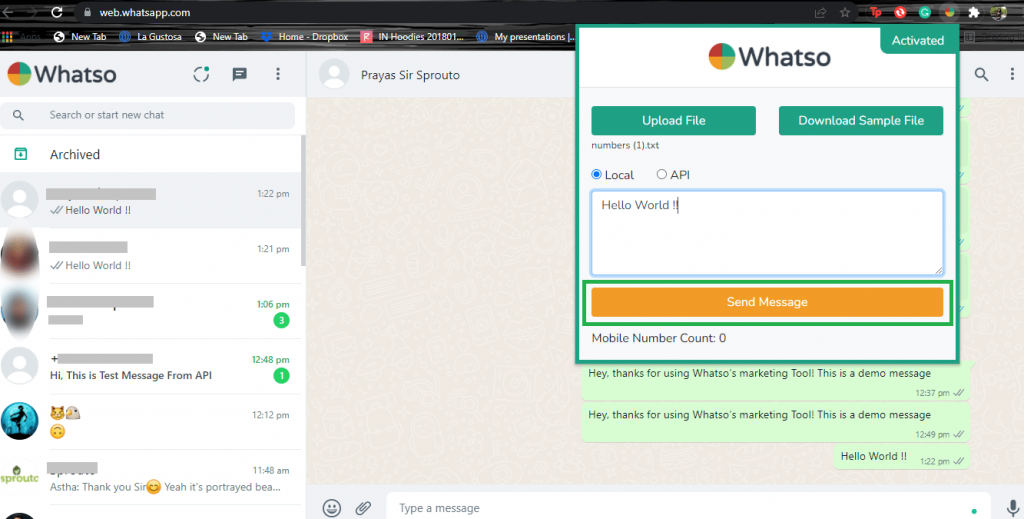Click the numbers (1).txt file name
This screenshot has height=519, width=1024.
pos(625,146)
